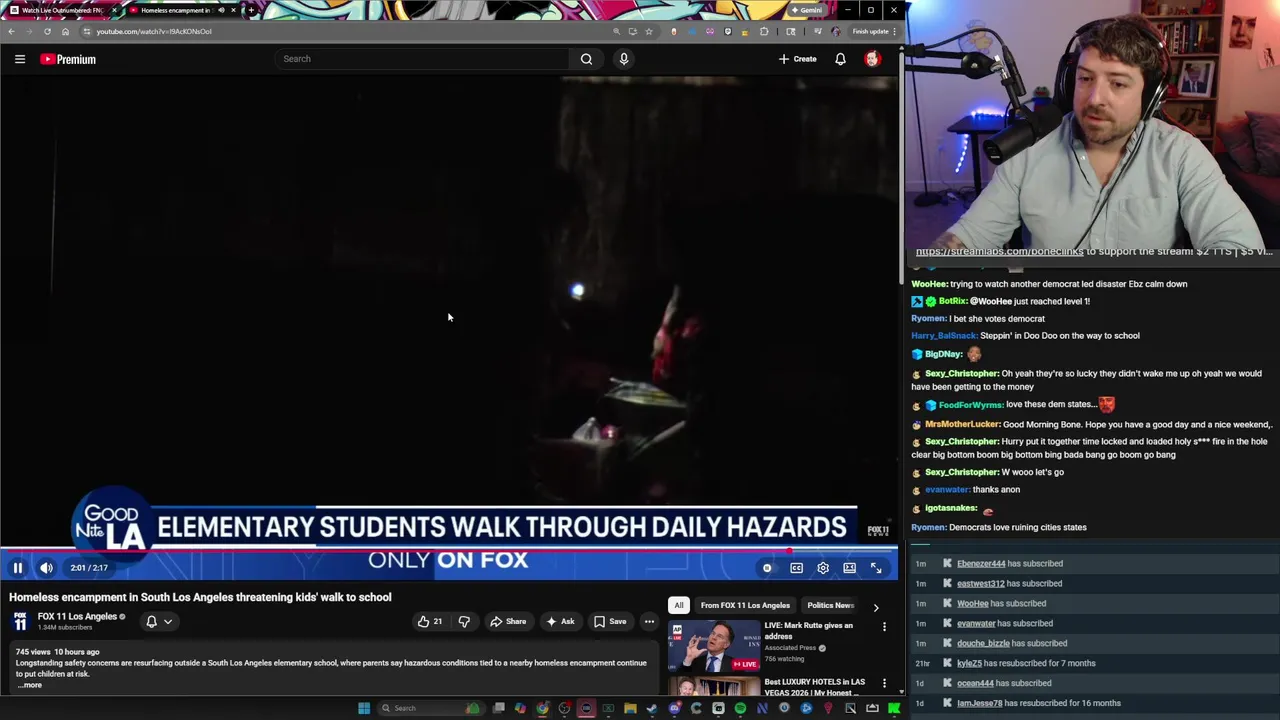Start voice search with the microphone
Image resolution: width=1280 pixels, height=720 pixels.
(624, 59)
